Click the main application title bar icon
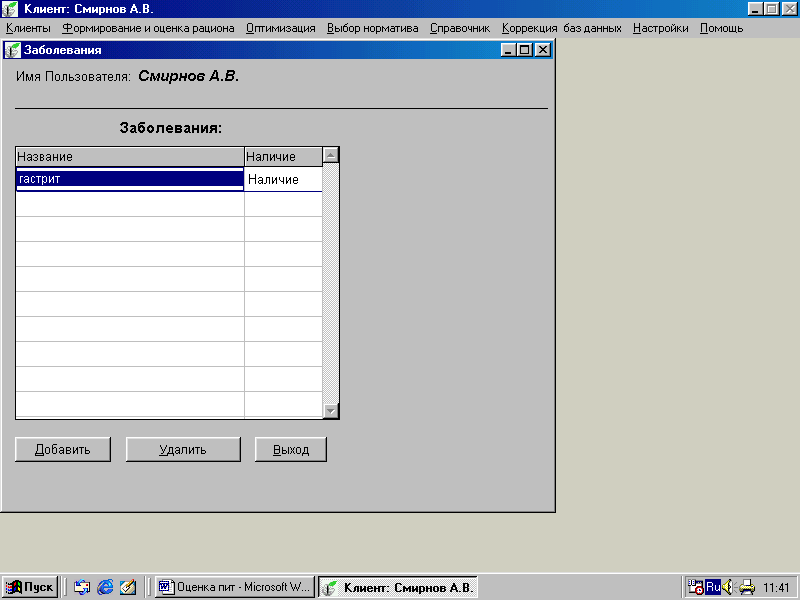 click(10, 9)
